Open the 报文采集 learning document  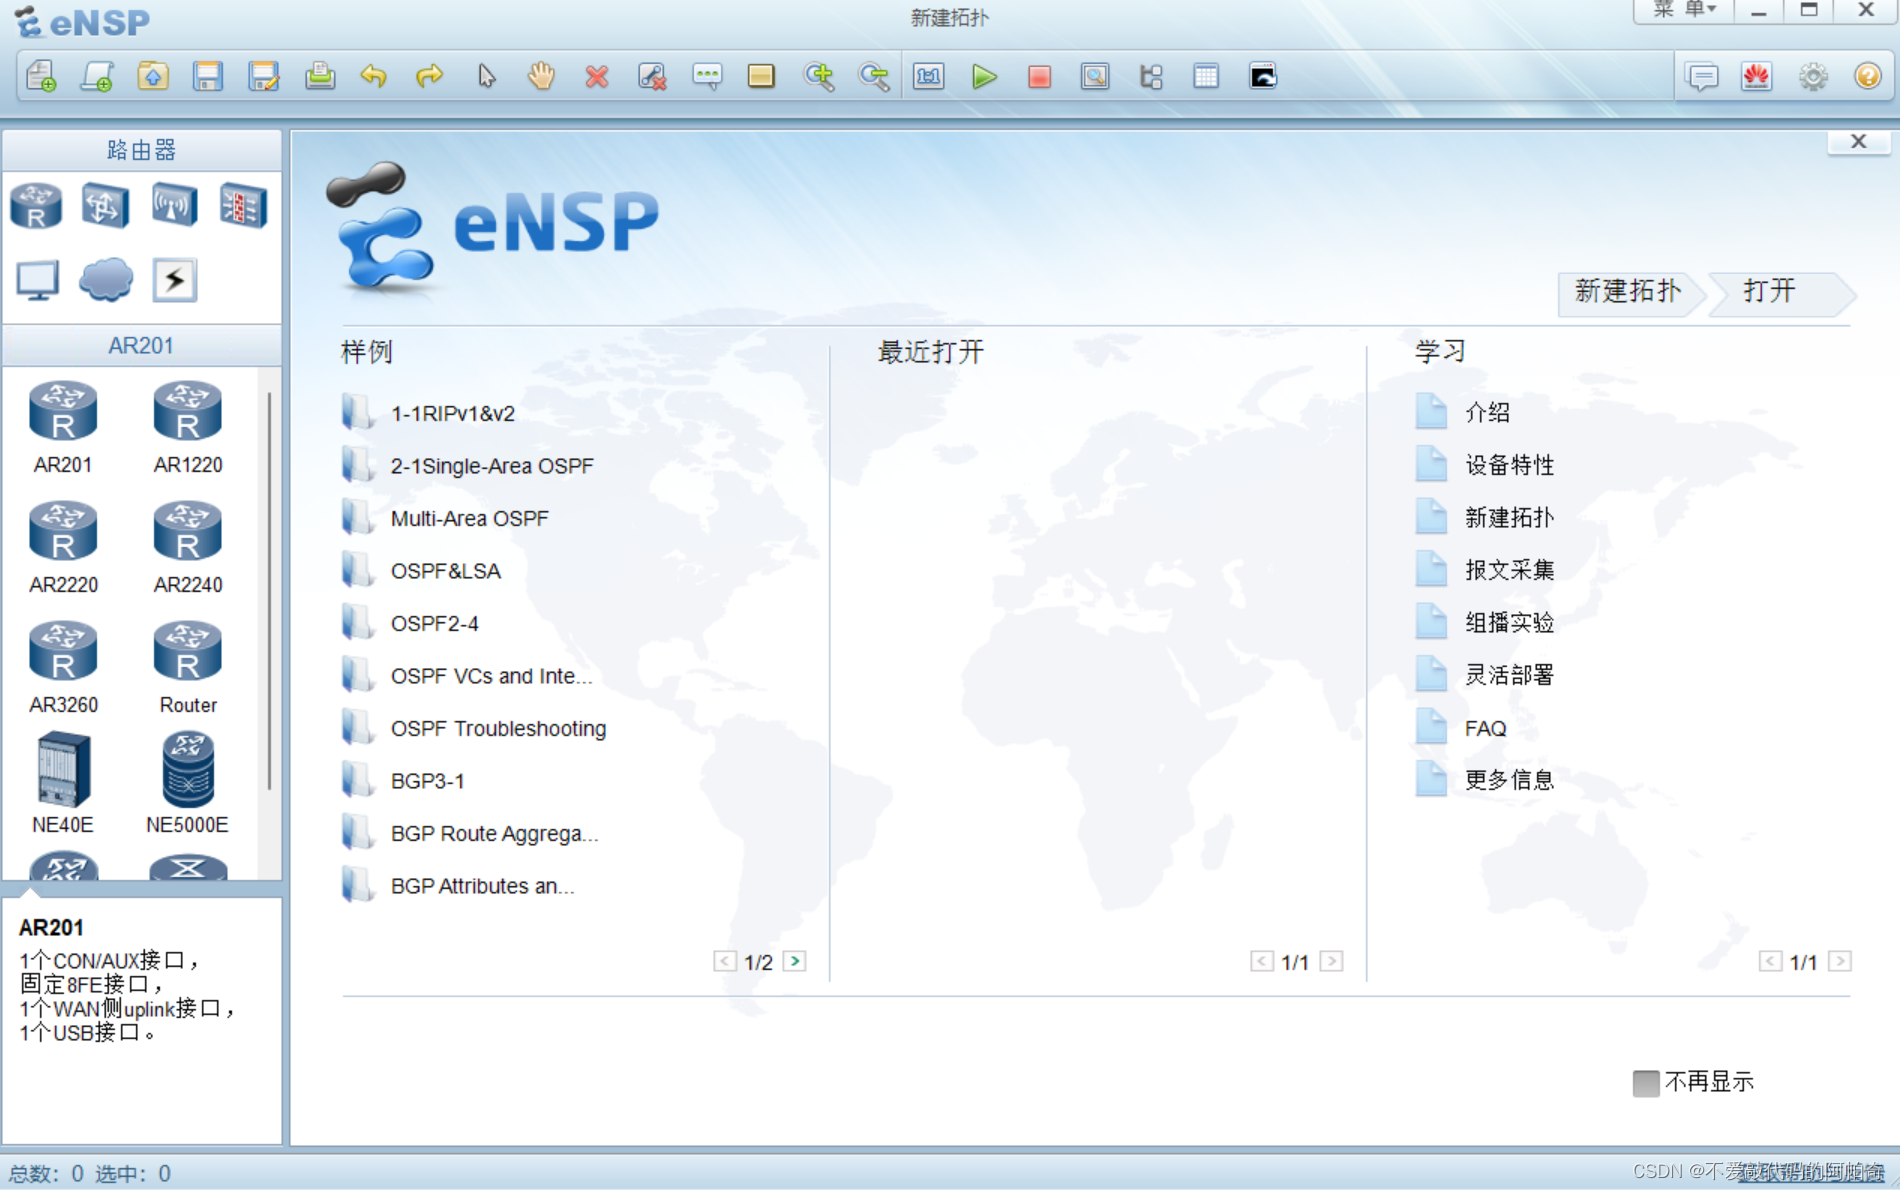pyautogui.click(x=1508, y=570)
